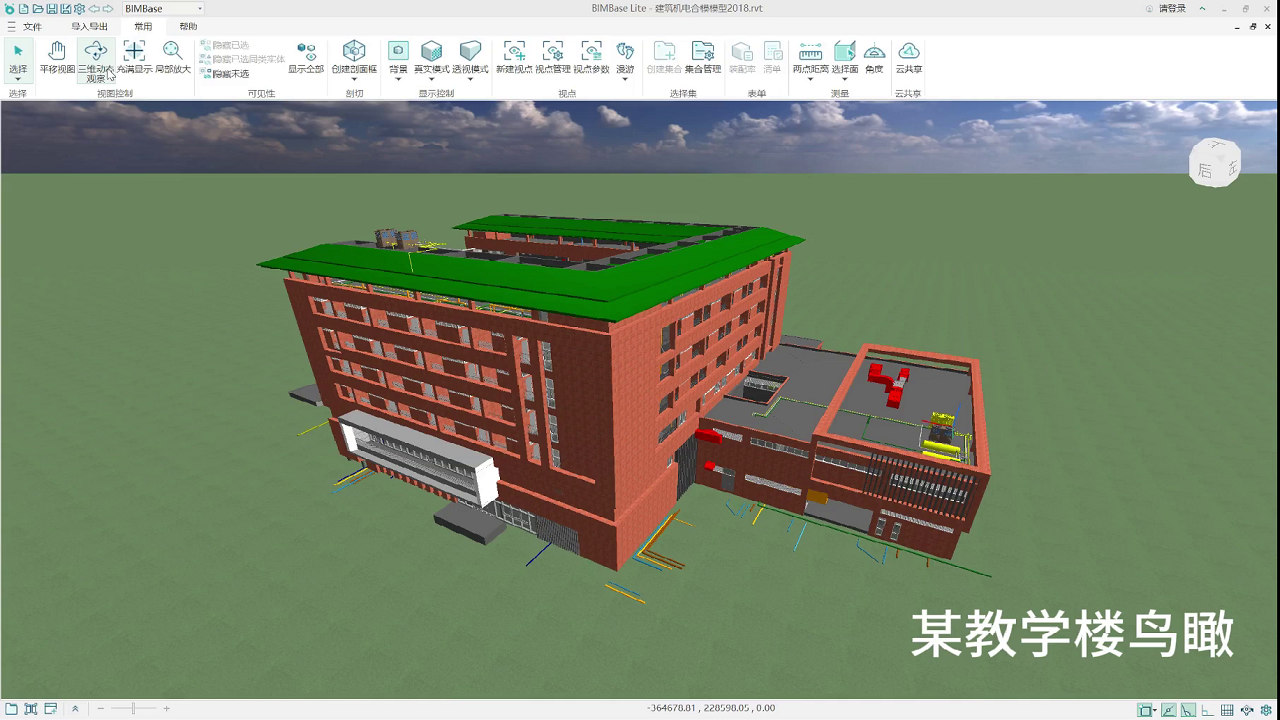Click 充满显示 to fit the view
Image resolution: width=1280 pixels, height=720 pixels.
[x=134, y=55]
